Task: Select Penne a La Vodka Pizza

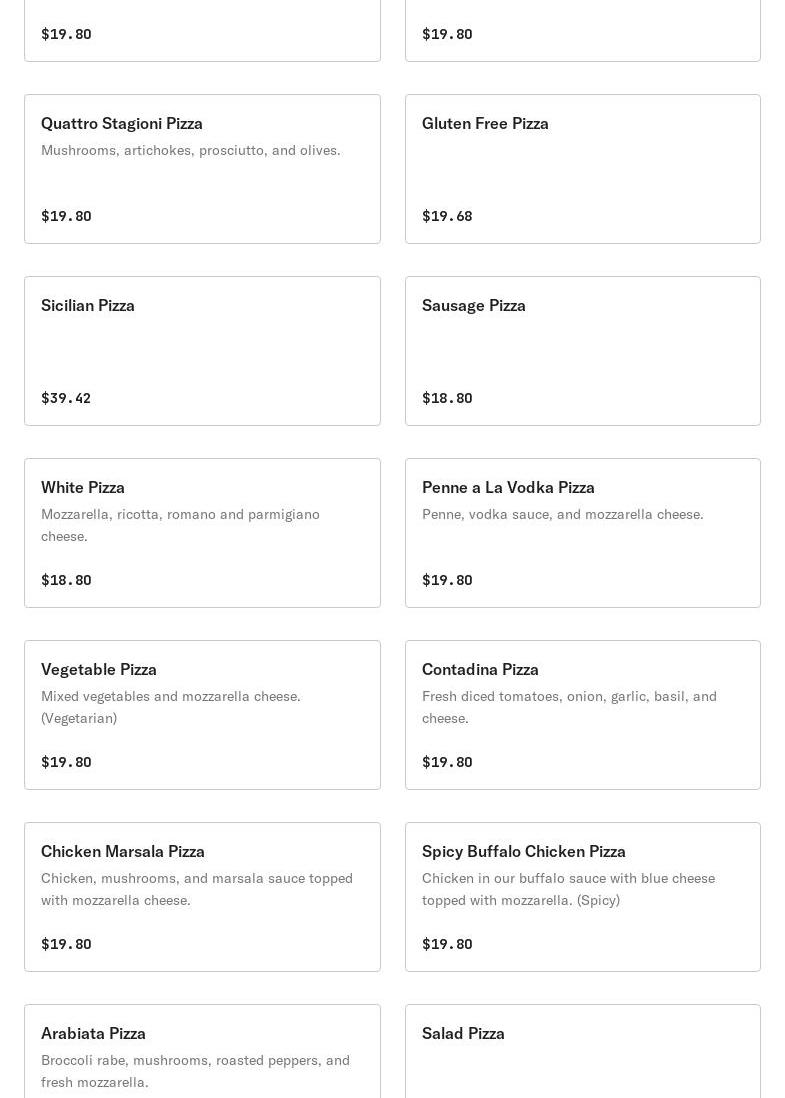Action: click(582, 533)
